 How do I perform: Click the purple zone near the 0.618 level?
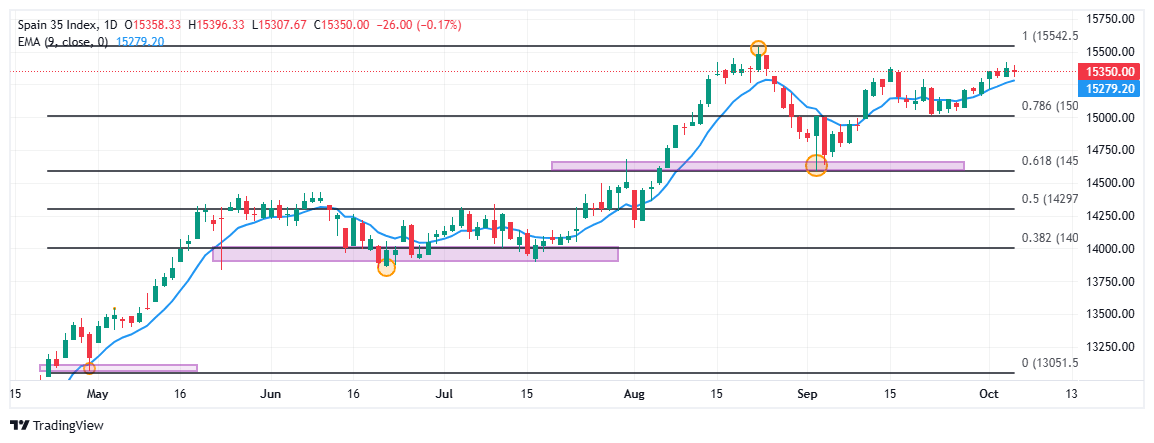click(757, 165)
